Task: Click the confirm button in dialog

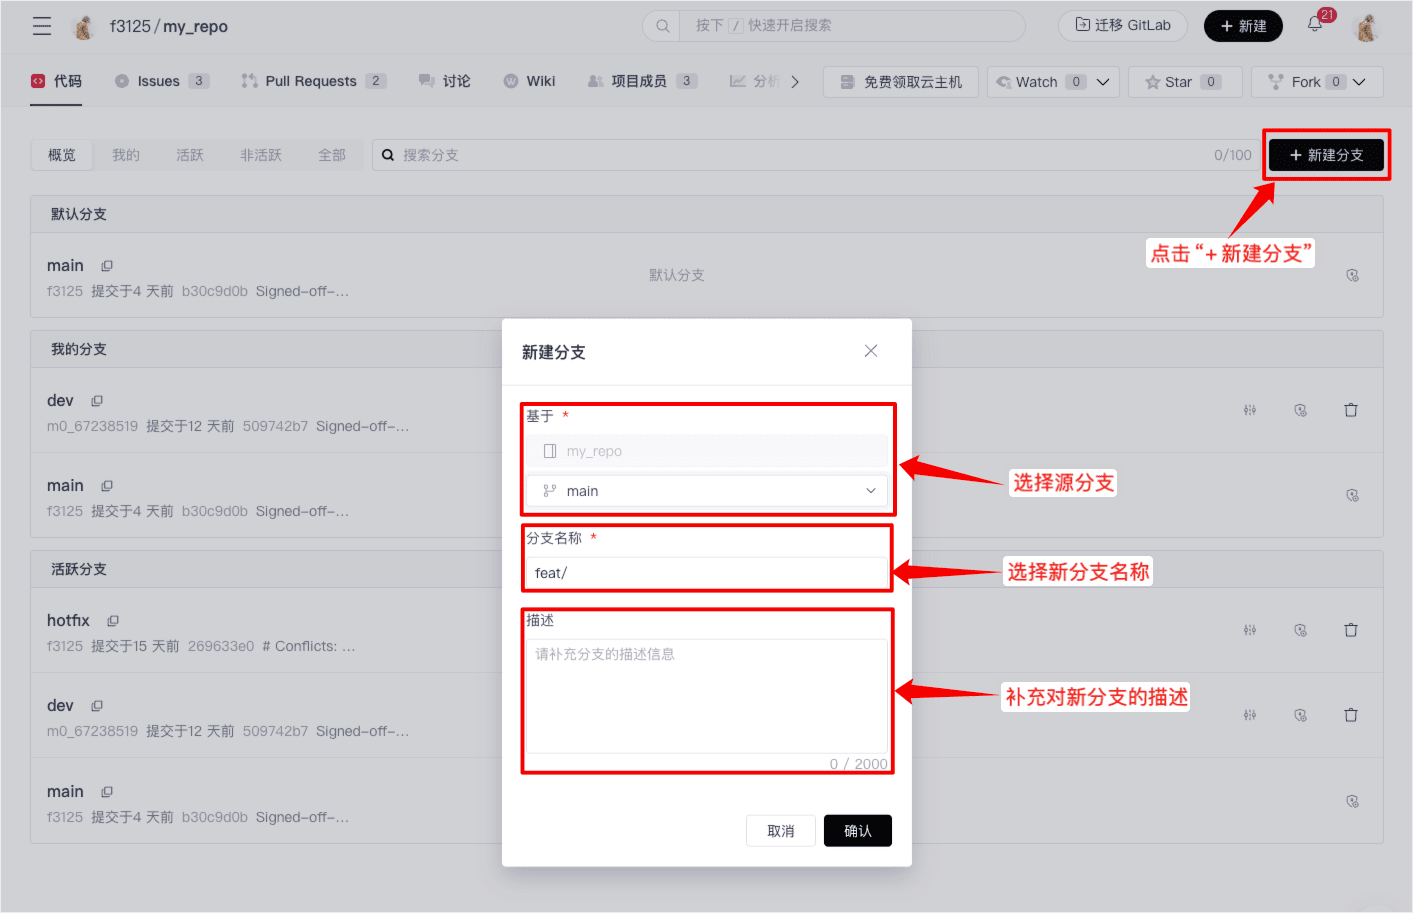Action: (857, 831)
